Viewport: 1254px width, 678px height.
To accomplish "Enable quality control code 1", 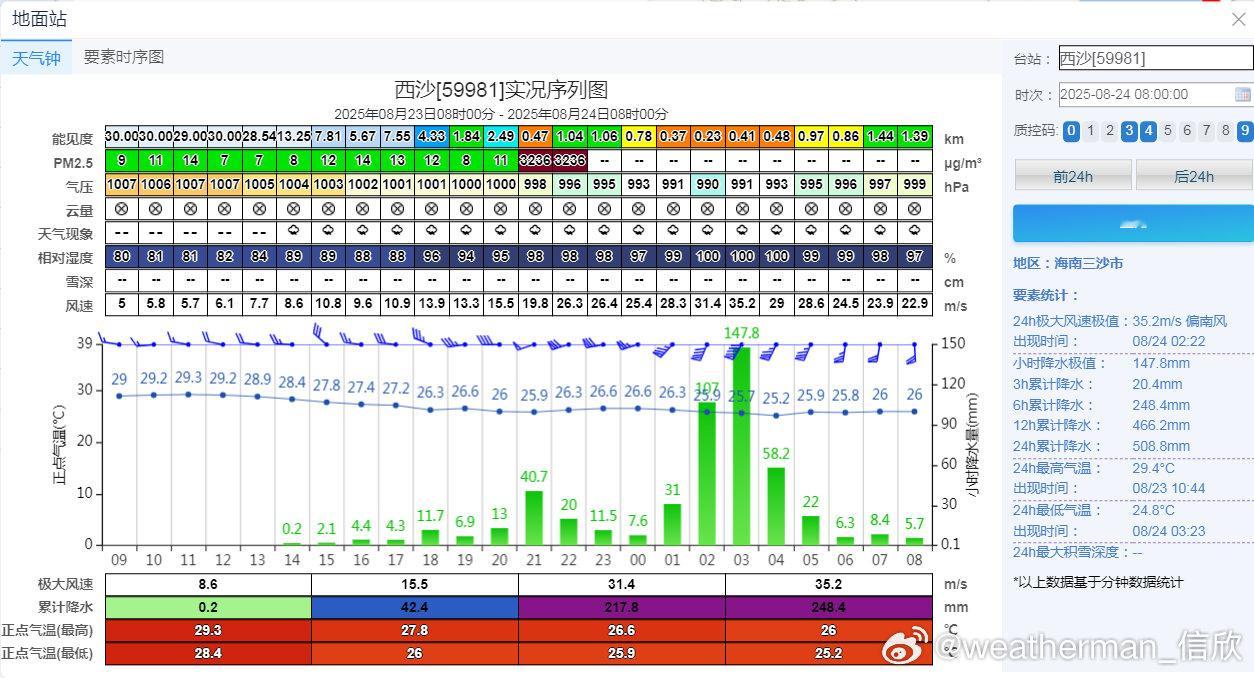I will click(x=1091, y=131).
